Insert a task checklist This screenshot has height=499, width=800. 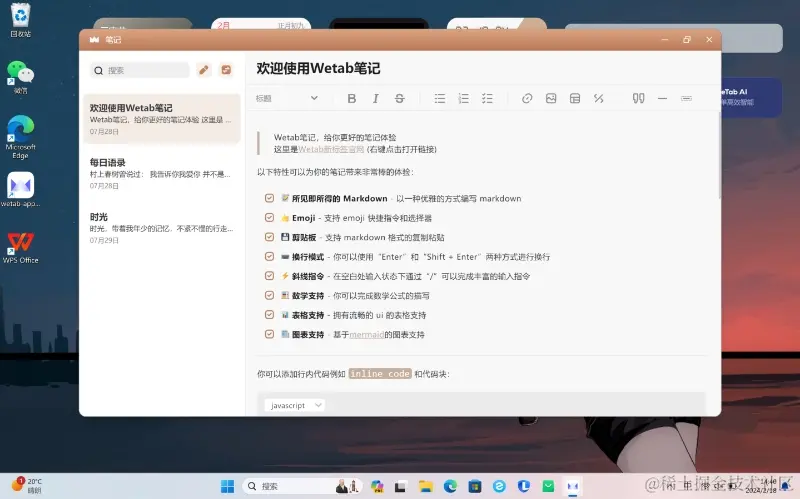pos(487,98)
